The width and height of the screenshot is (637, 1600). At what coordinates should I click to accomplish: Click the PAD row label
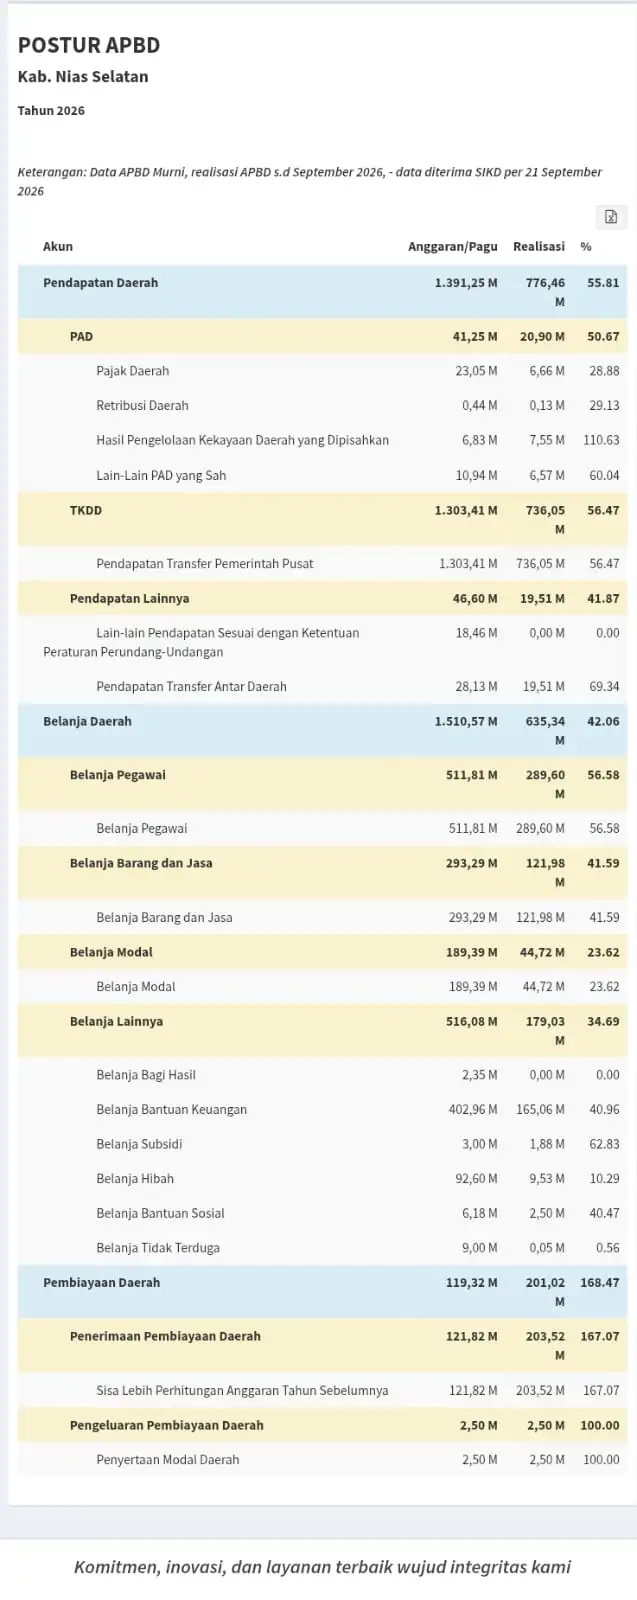(81, 337)
